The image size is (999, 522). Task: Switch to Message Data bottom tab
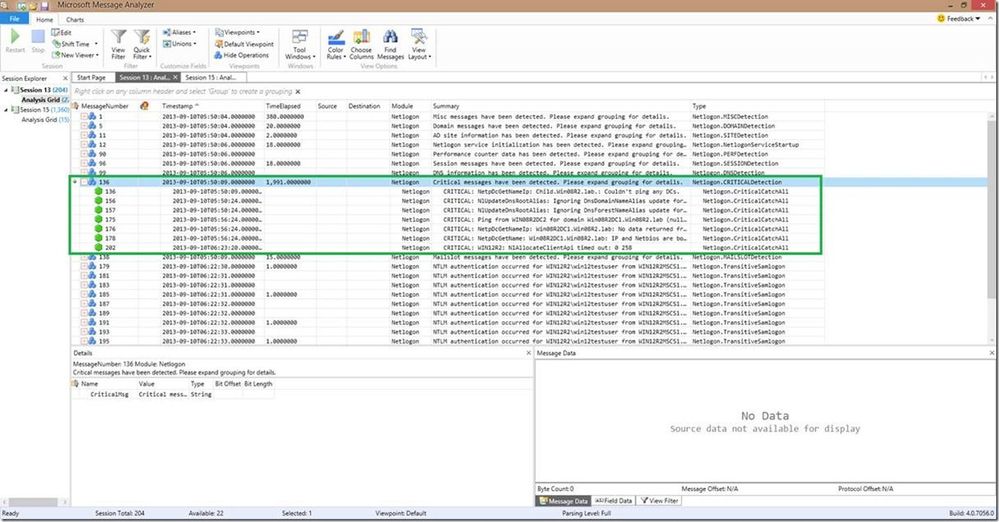tap(564, 501)
